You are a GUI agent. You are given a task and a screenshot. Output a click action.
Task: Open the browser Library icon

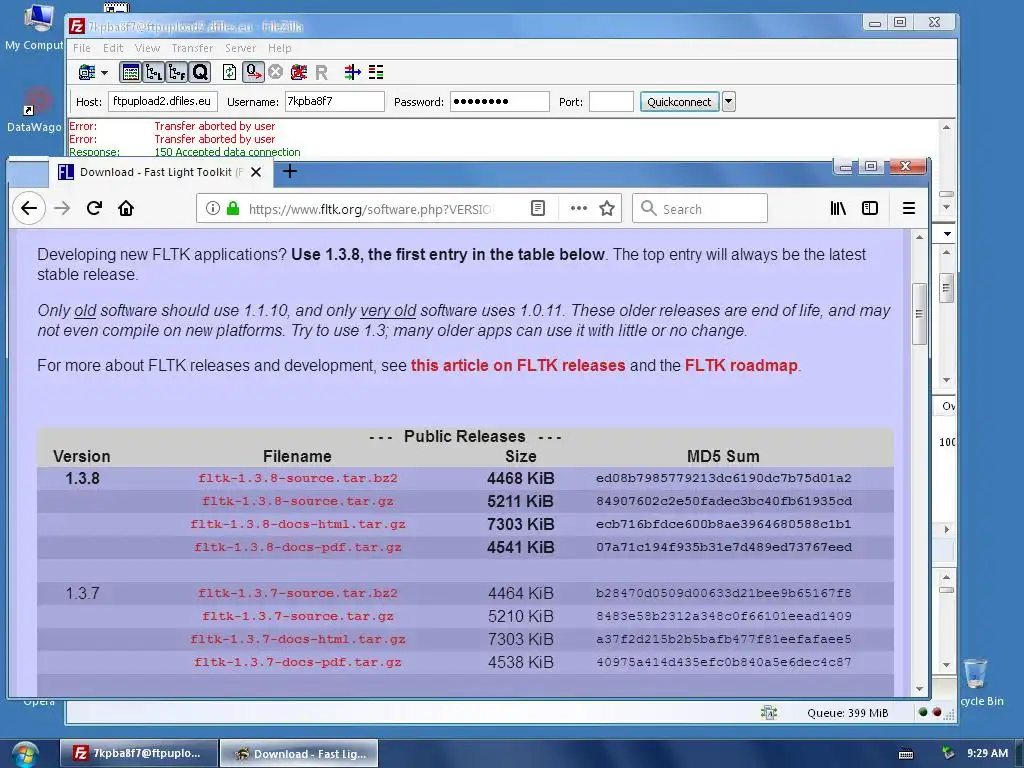coord(838,208)
